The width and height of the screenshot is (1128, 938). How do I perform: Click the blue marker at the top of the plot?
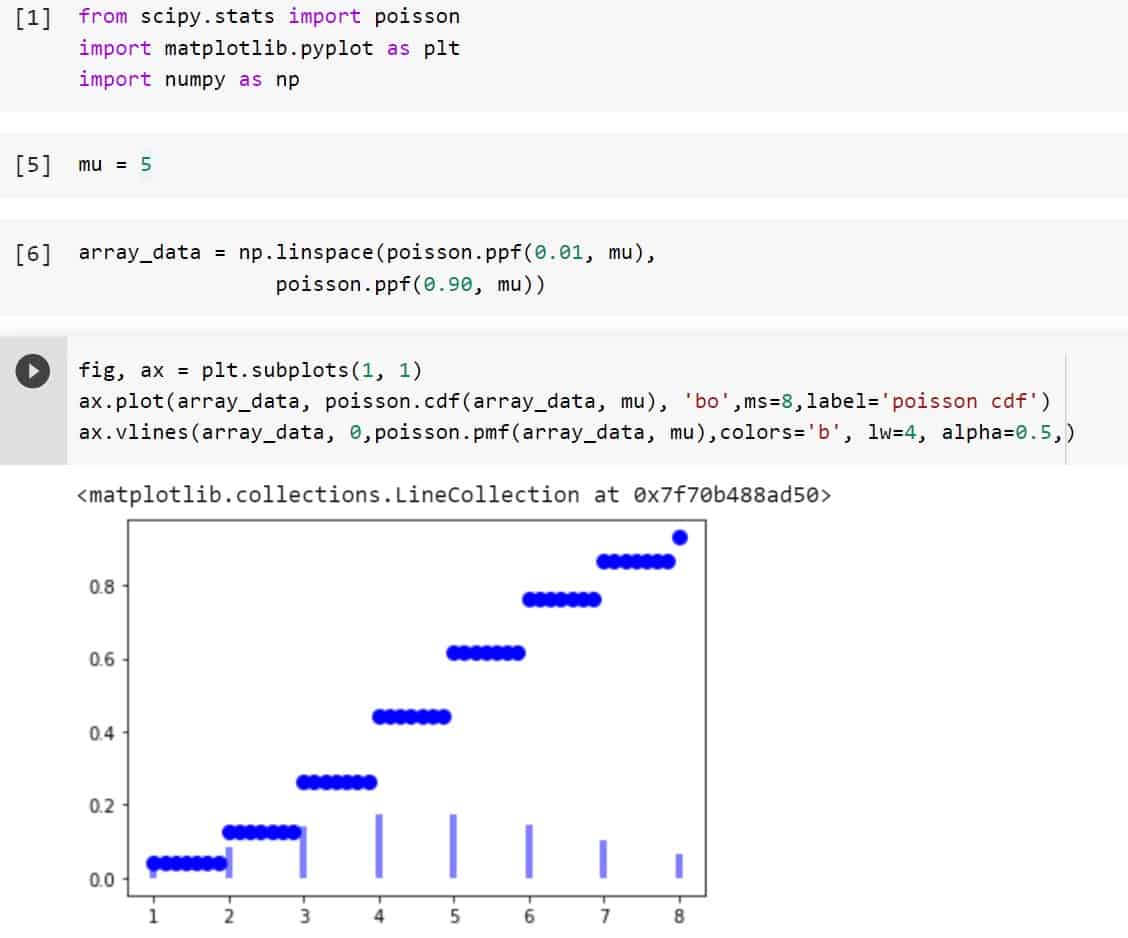[x=682, y=536]
